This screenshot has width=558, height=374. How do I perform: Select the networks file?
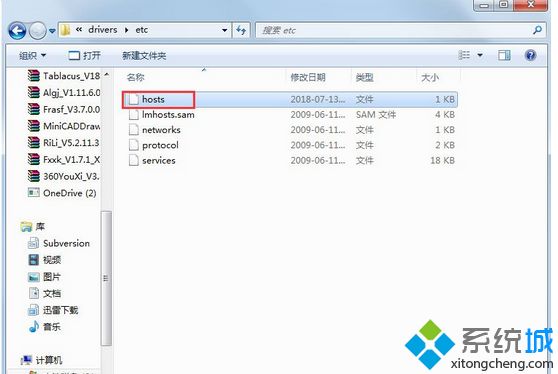click(x=161, y=130)
